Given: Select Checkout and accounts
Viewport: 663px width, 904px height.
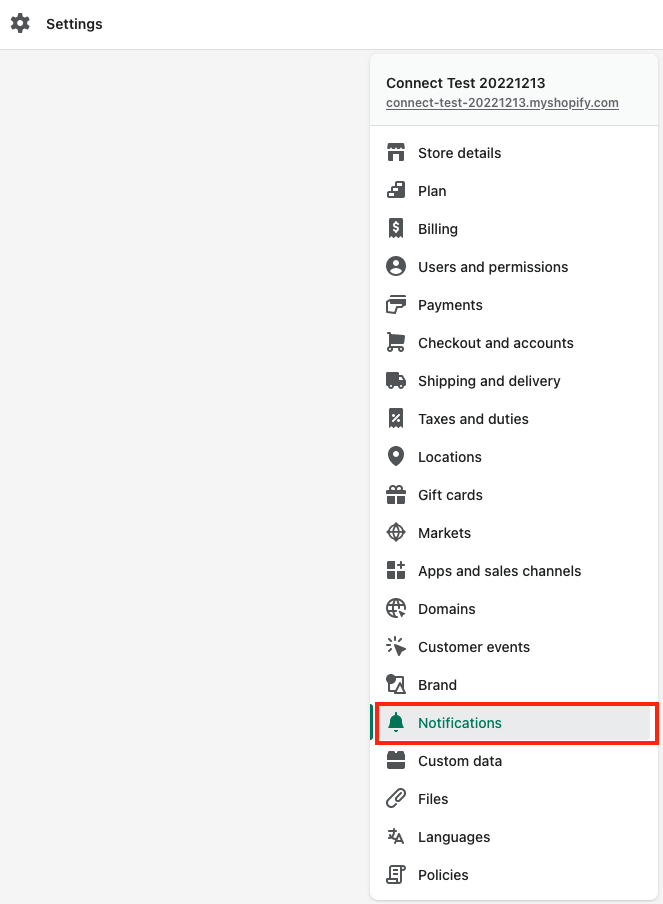Looking at the screenshot, I should pos(496,343).
